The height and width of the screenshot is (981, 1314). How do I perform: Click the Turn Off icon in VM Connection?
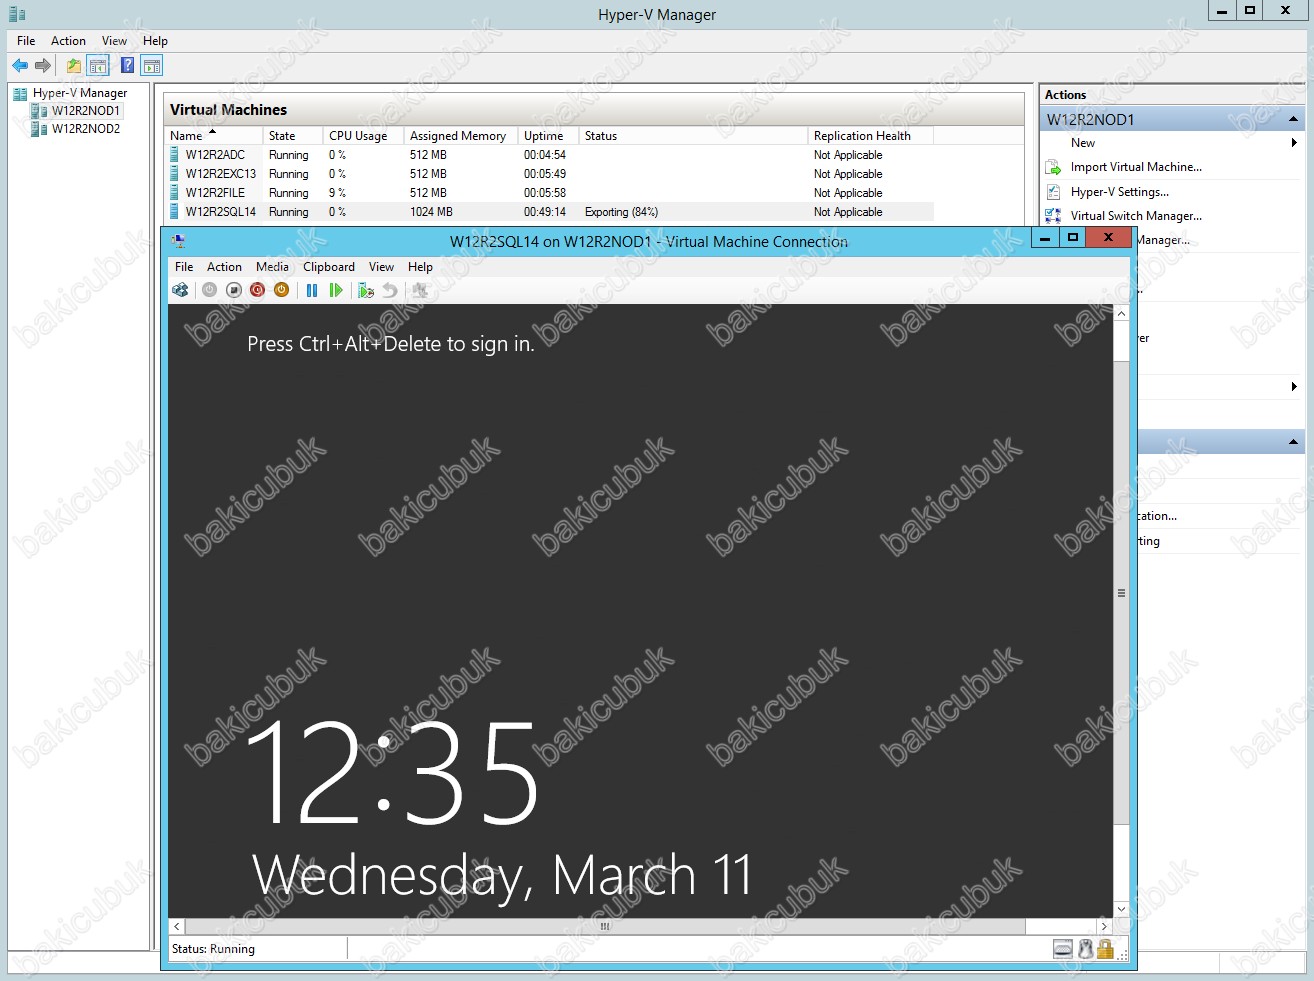point(233,290)
